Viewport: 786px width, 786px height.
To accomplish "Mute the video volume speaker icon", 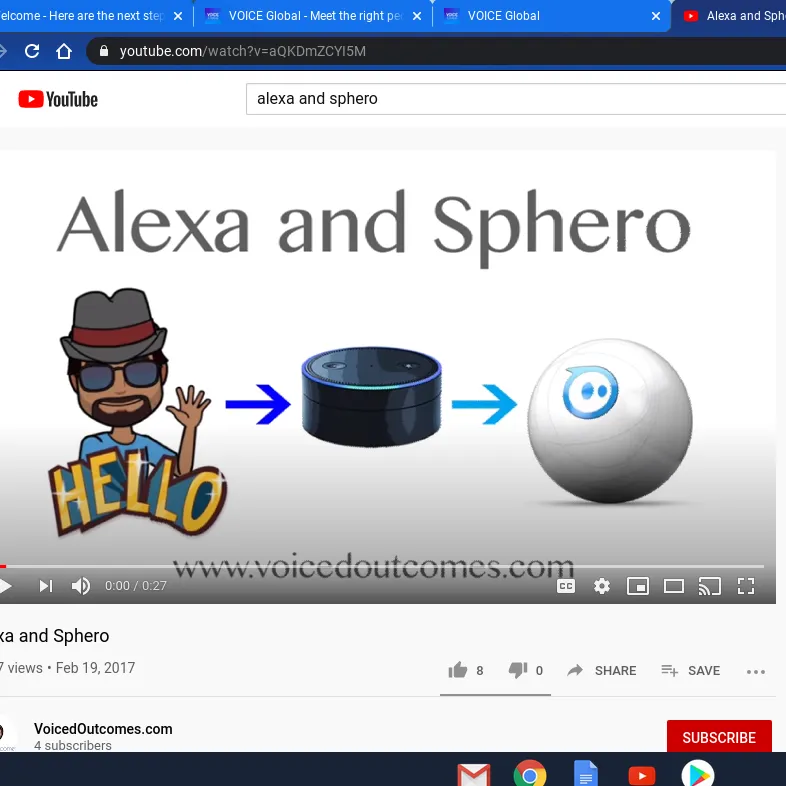I will pos(81,586).
